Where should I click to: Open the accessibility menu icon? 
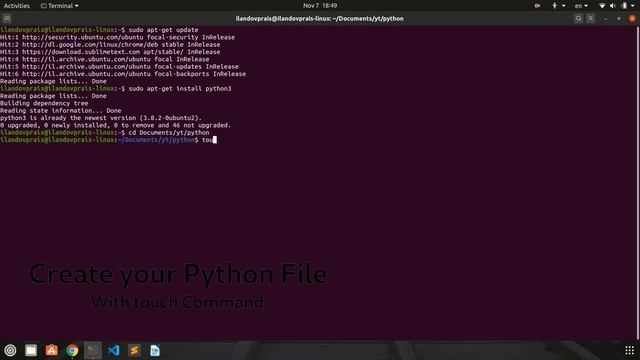tap(554, 6)
